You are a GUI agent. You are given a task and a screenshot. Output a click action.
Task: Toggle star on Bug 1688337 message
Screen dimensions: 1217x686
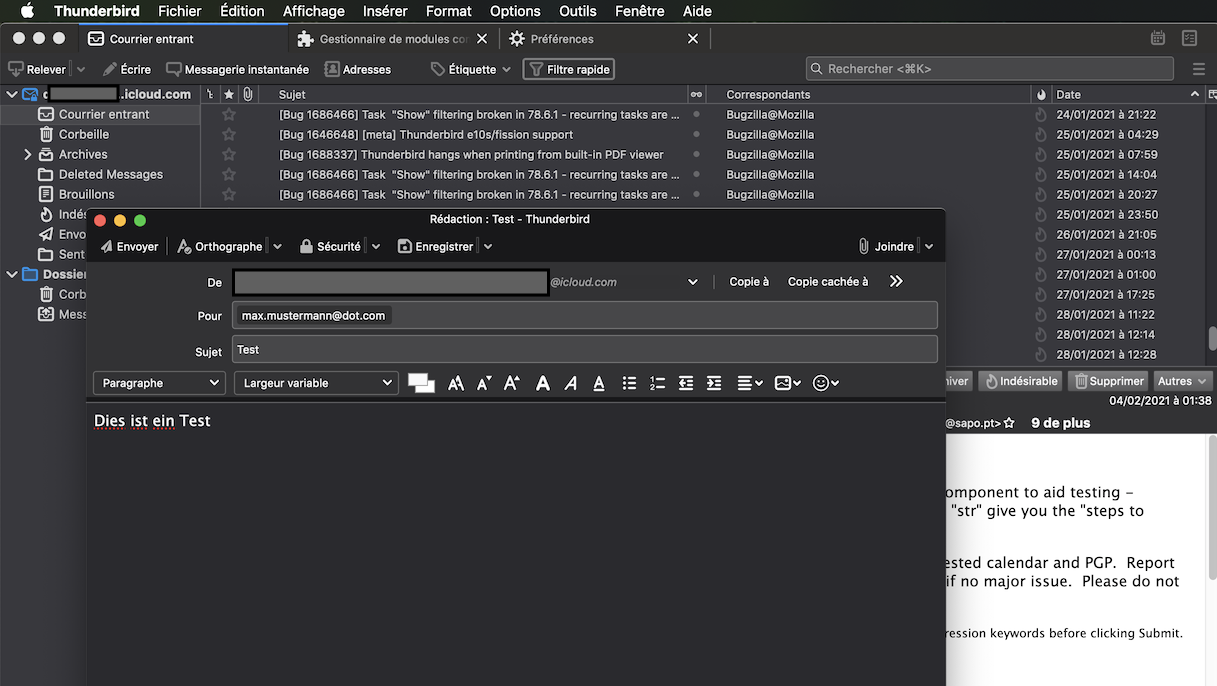click(x=229, y=155)
